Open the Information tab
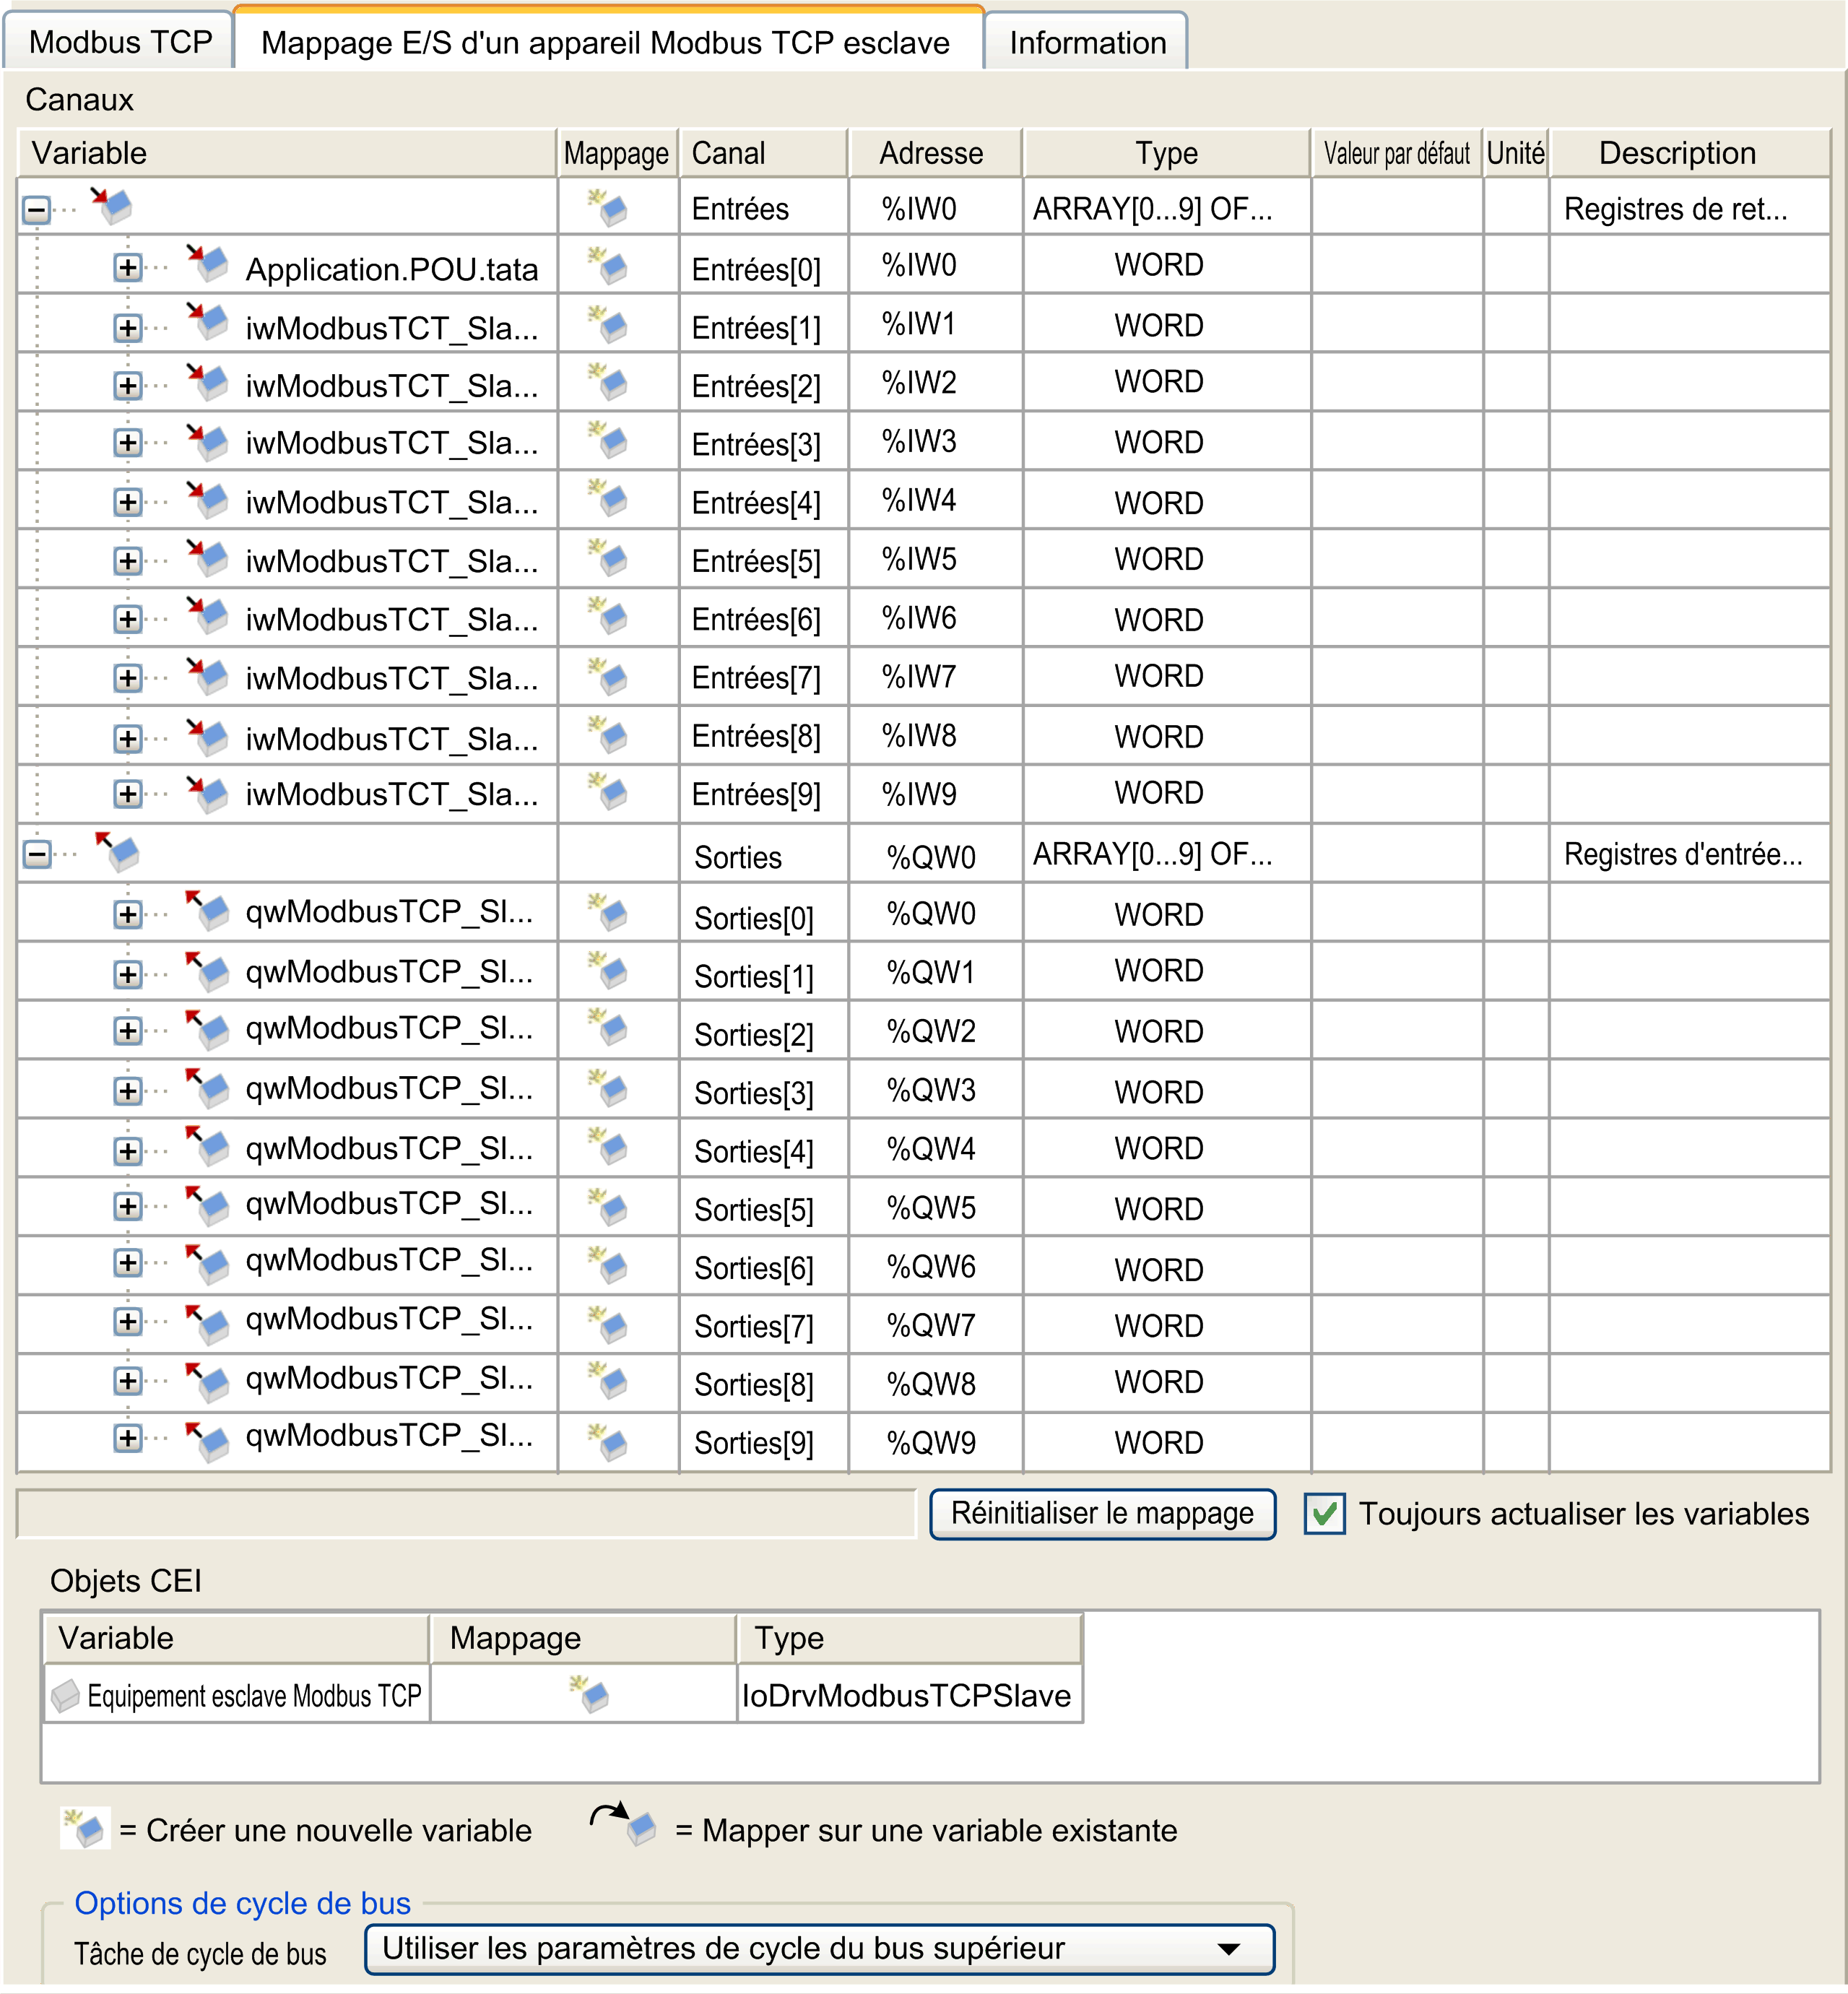1848x1994 pixels. click(1087, 42)
